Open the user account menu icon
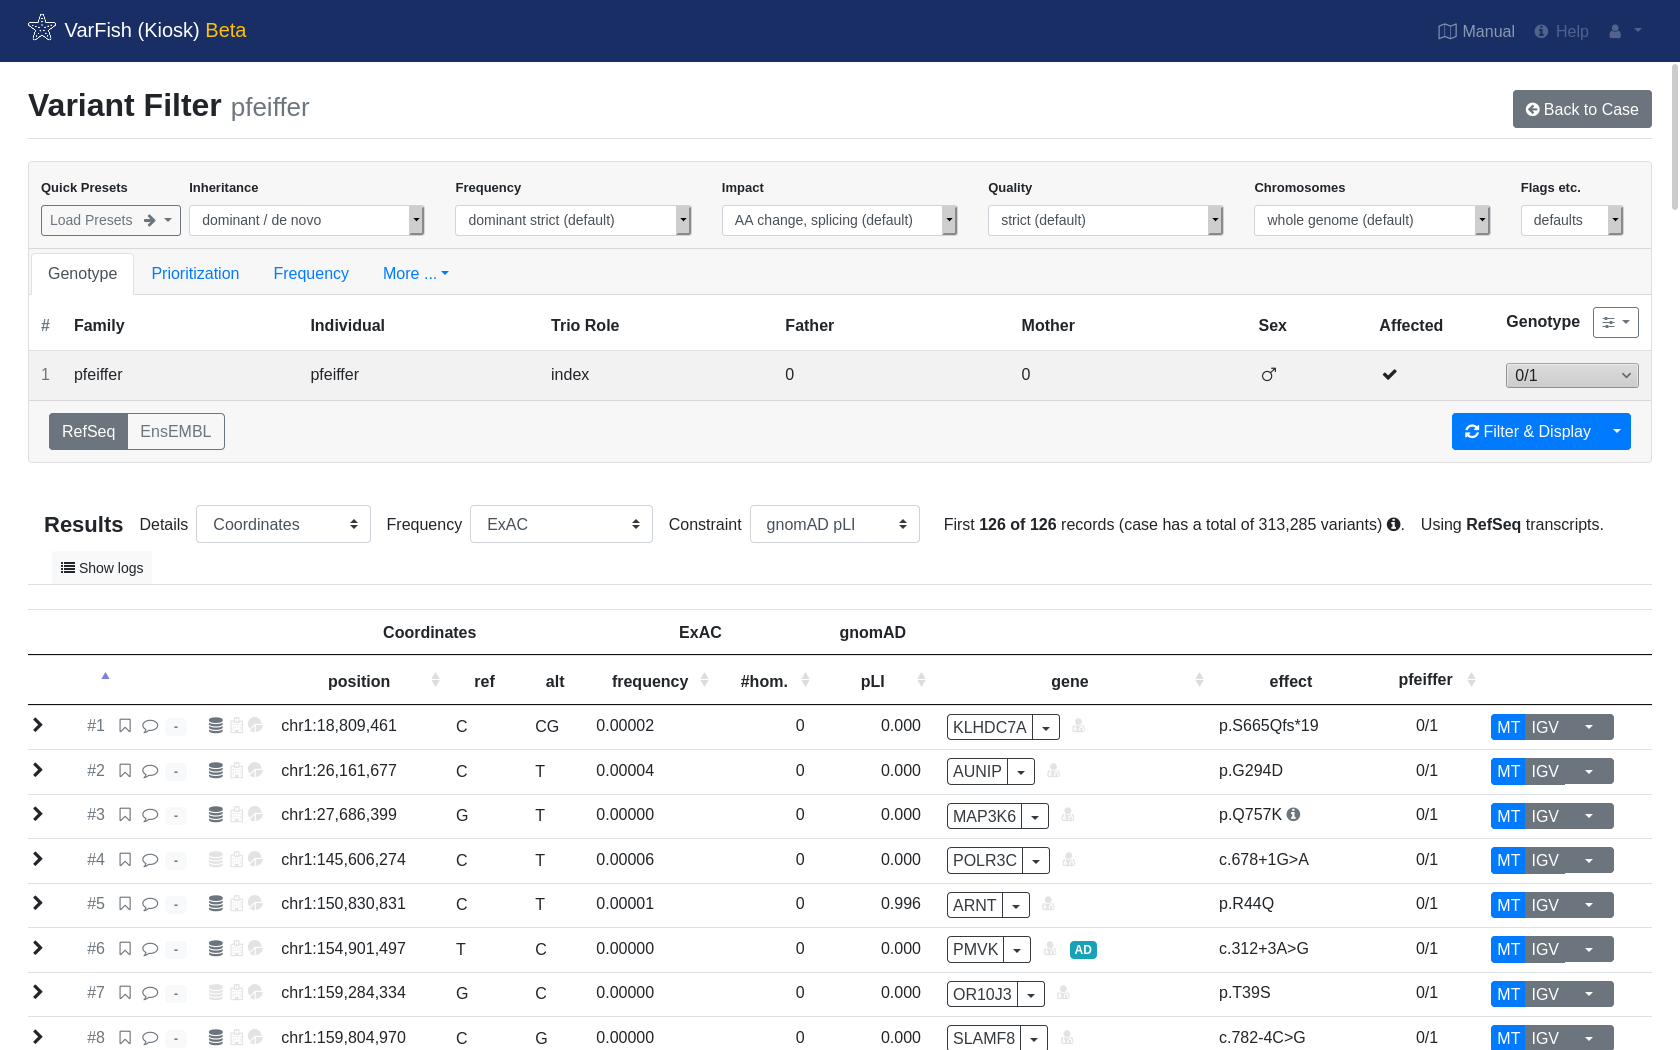The height and width of the screenshot is (1050, 1680). coord(1615,31)
